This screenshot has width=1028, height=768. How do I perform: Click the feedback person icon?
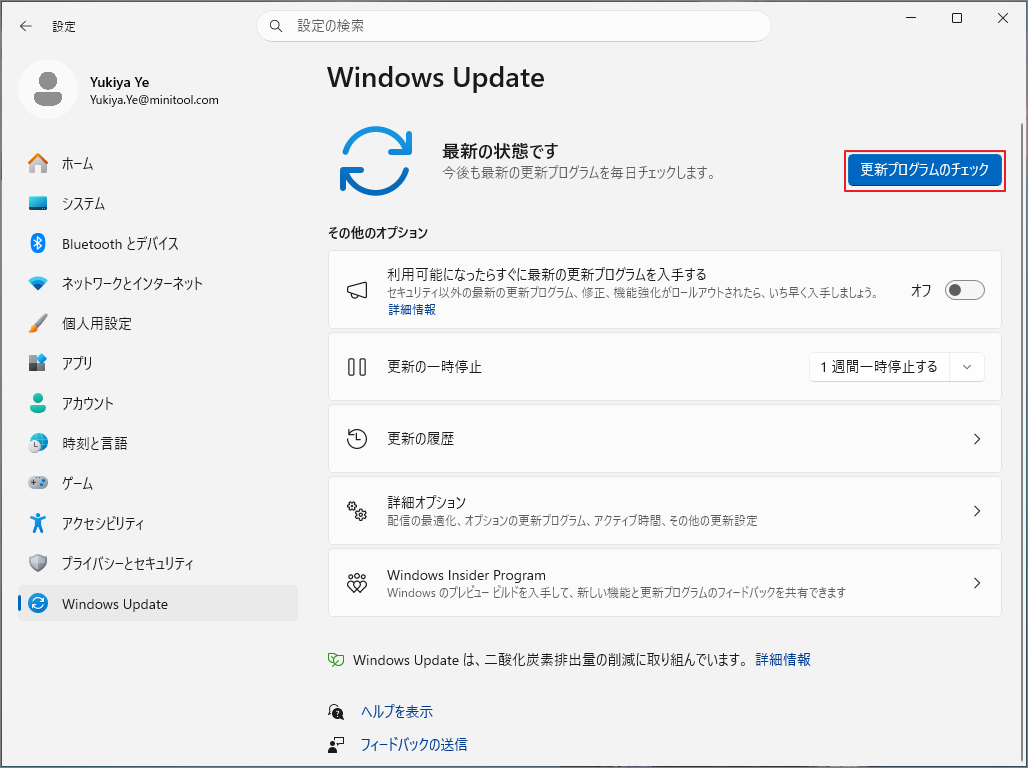point(336,744)
